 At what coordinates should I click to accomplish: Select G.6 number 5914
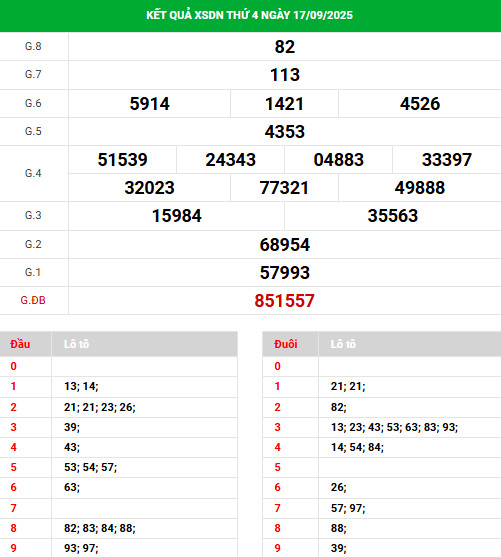pyautogui.click(x=150, y=104)
